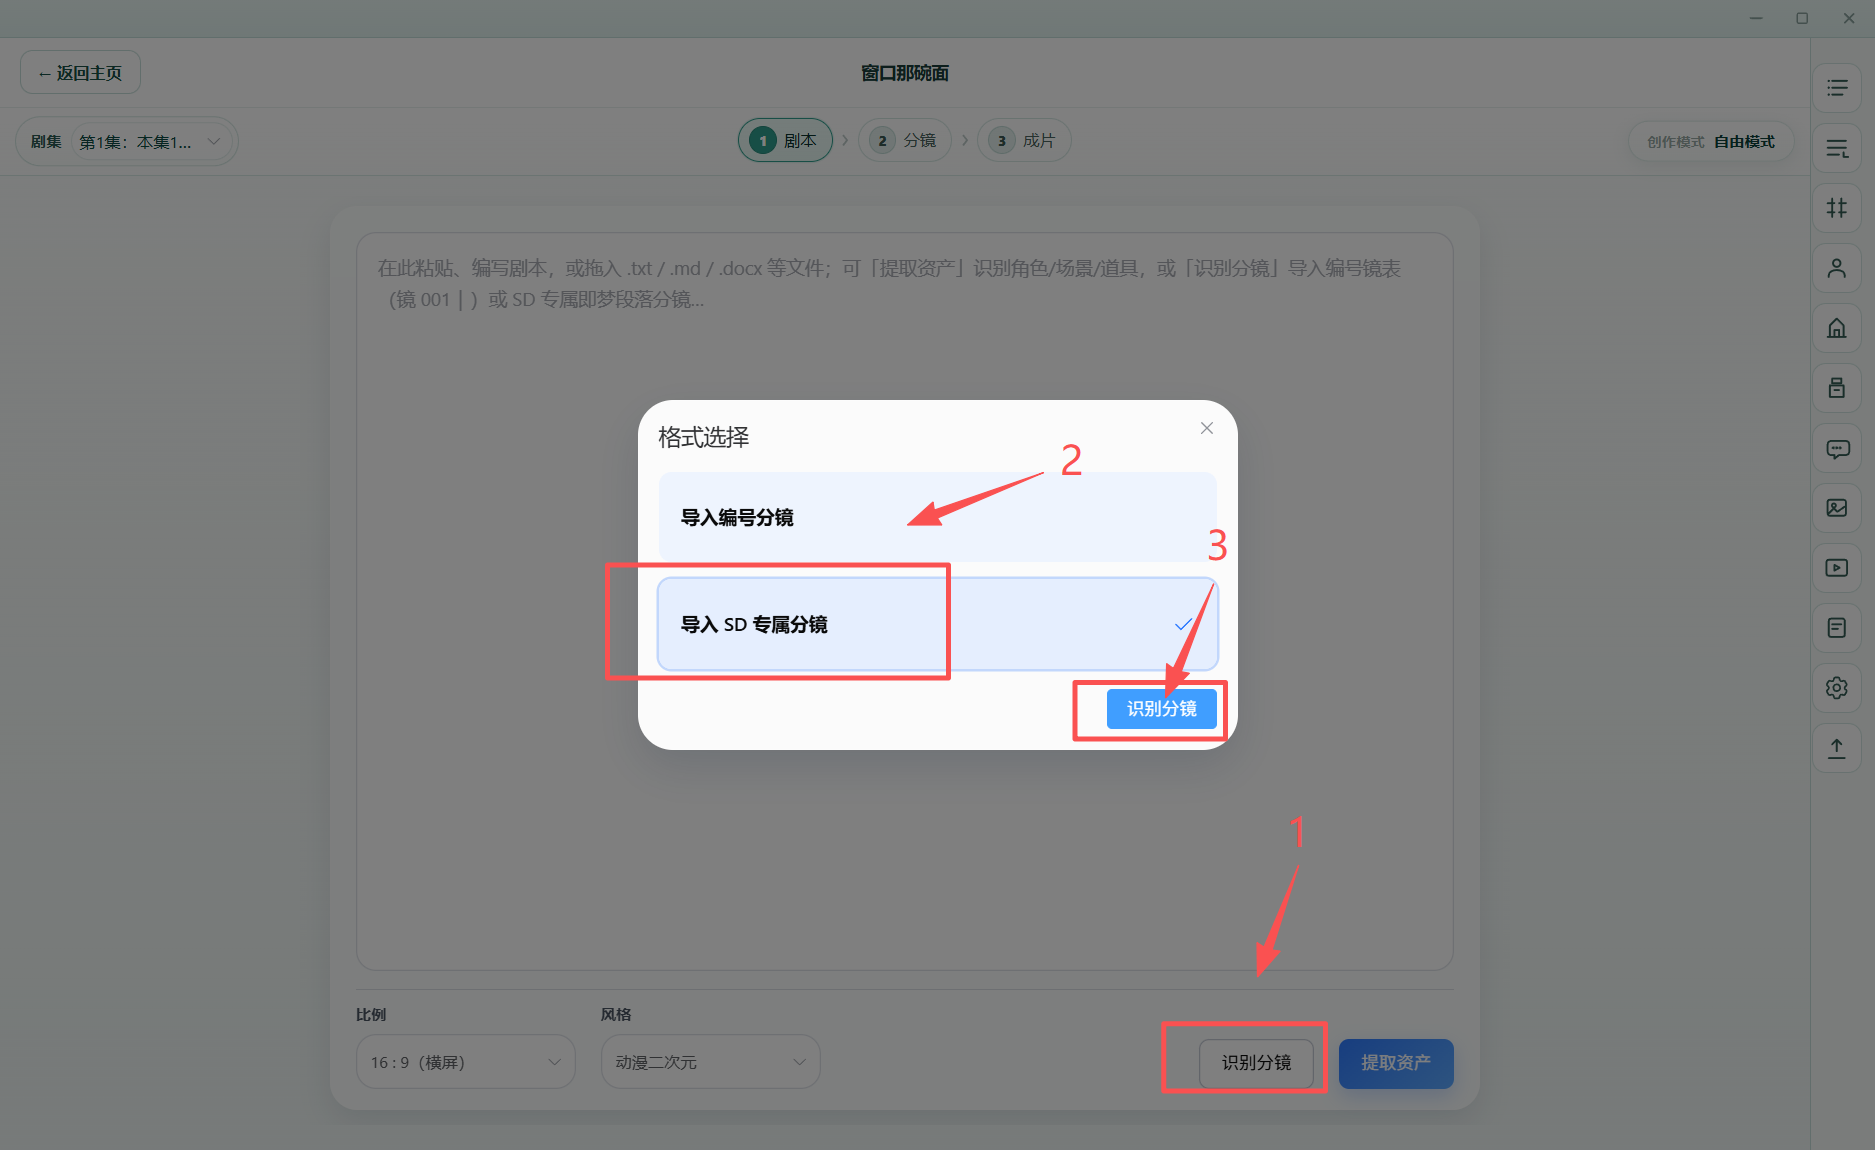Open the image gallery sidebar icon
The height and width of the screenshot is (1150, 1875).
click(1837, 508)
